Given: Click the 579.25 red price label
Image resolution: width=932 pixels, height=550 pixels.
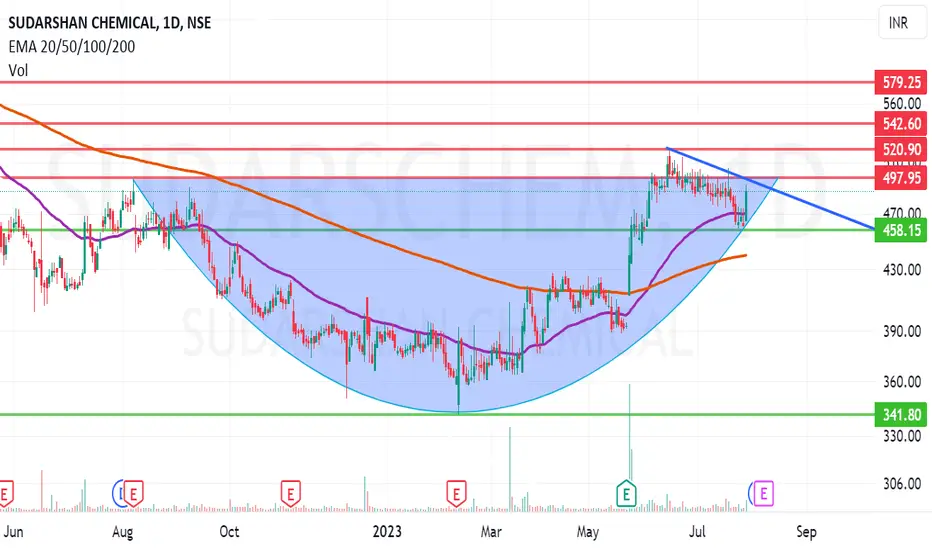Looking at the screenshot, I should (900, 82).
